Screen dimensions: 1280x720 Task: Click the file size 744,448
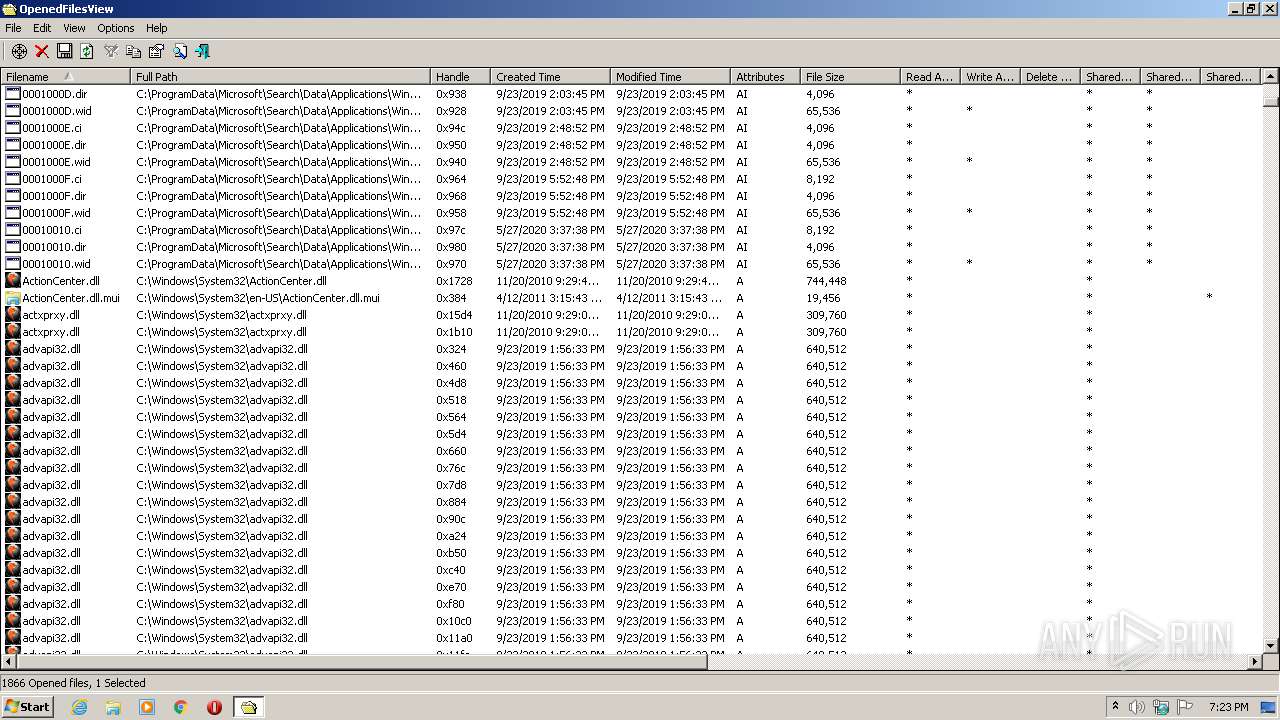click(x=826, y=281)
